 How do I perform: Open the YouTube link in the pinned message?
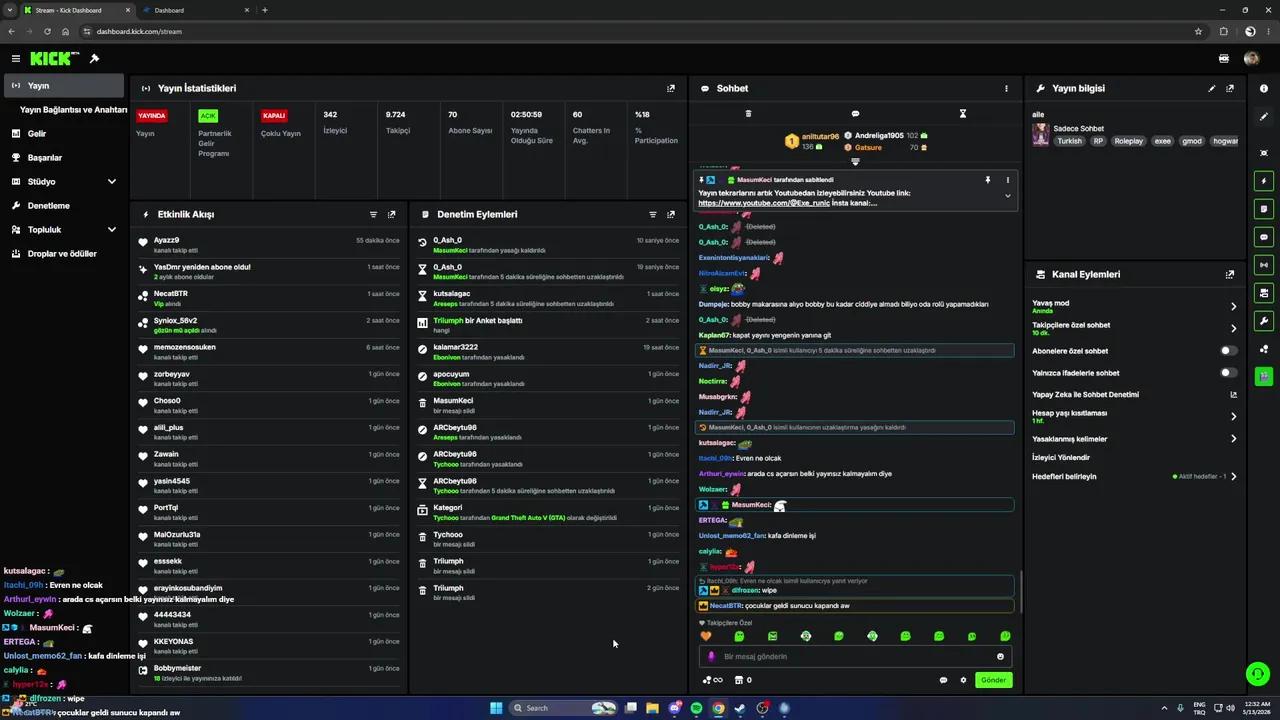pyautogui.click(x=765, y=203)
